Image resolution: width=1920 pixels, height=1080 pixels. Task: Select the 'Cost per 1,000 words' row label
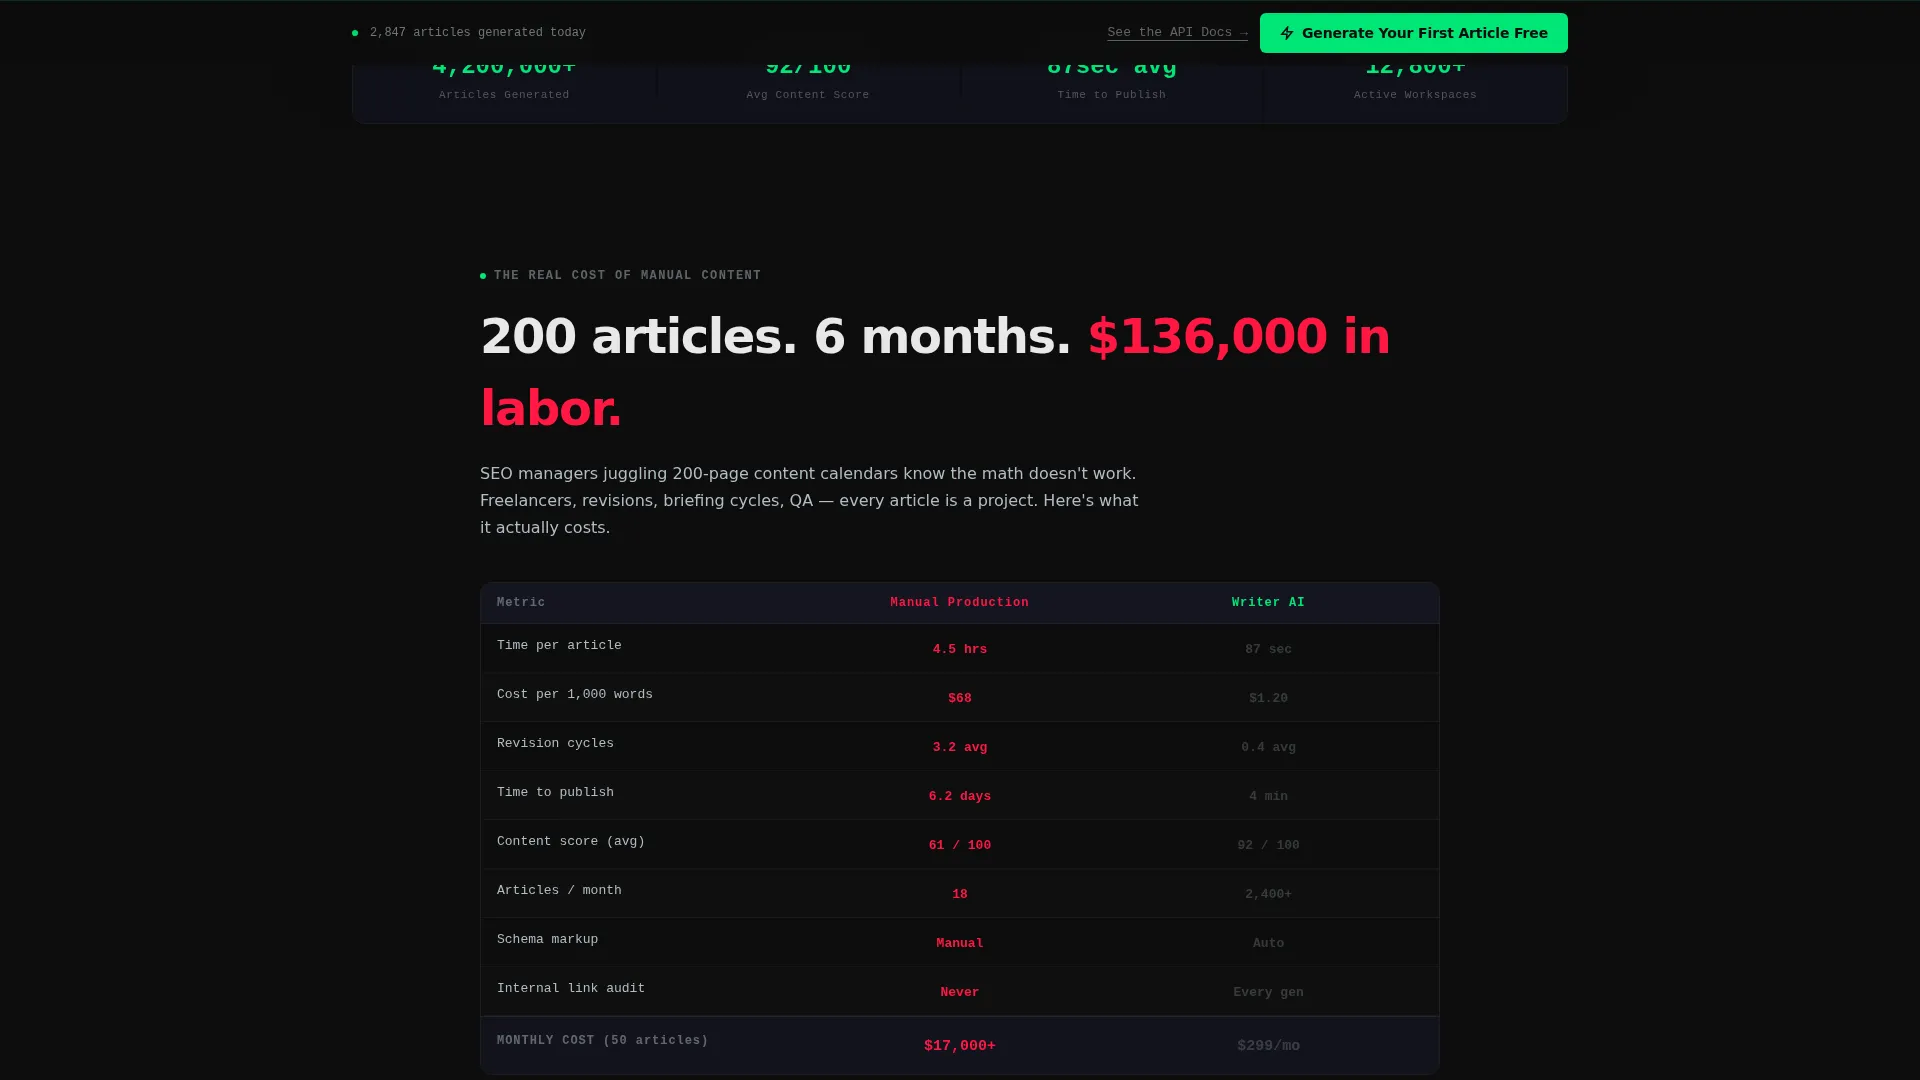575,695
